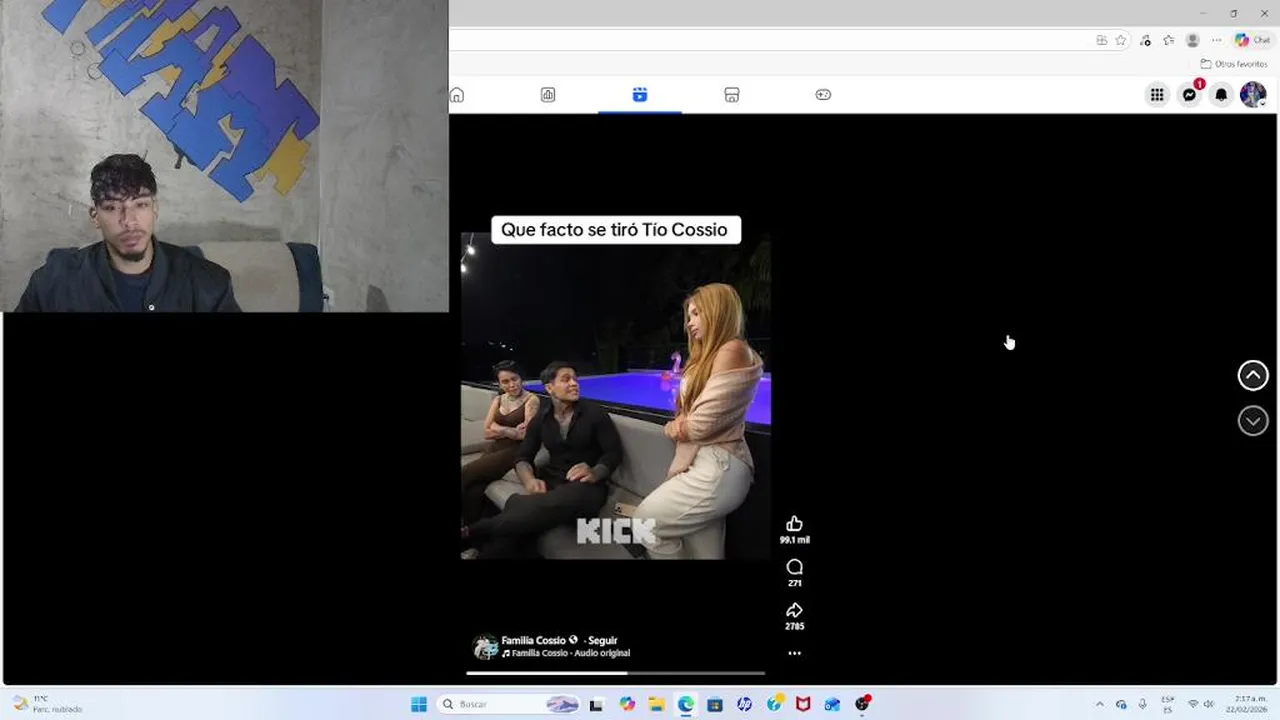Open the Otros favoritos folder

click(x=1234, y=64)
